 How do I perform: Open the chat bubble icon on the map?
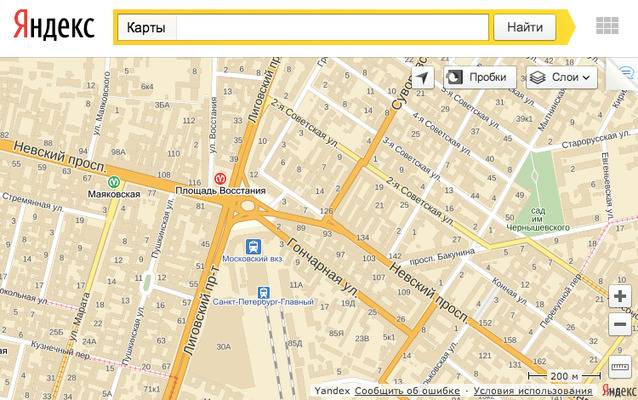[x=626, y=74]
